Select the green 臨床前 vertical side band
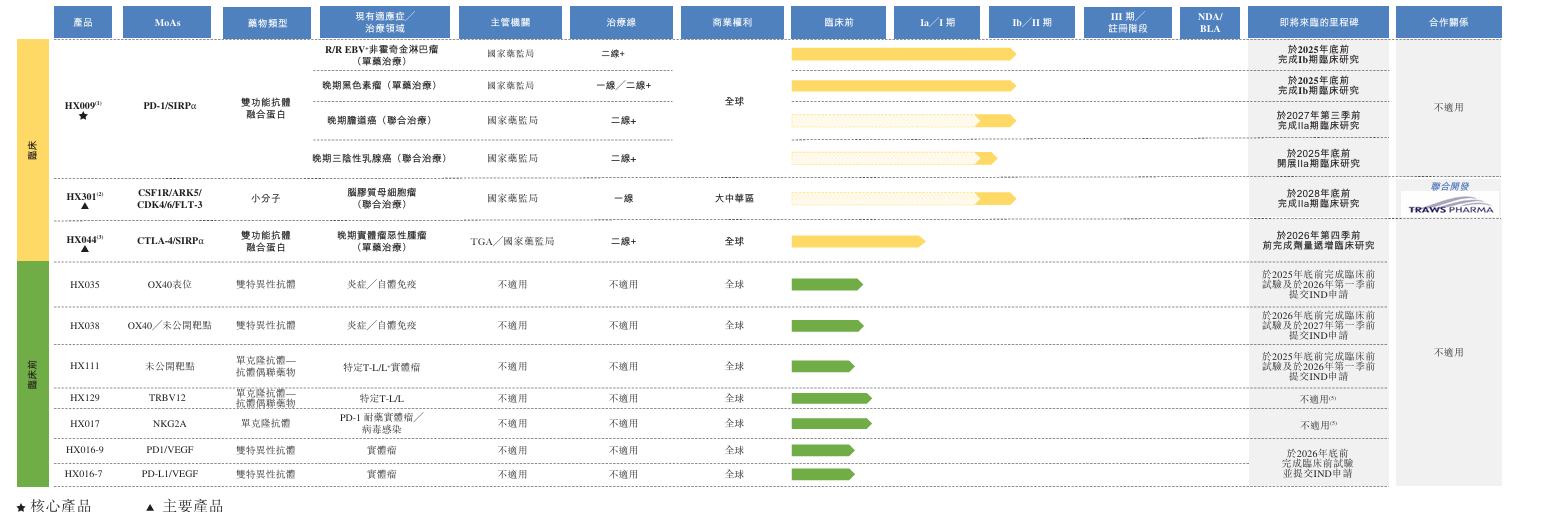1545x527 pixels. pyautogui.click(x=32, y=374)
